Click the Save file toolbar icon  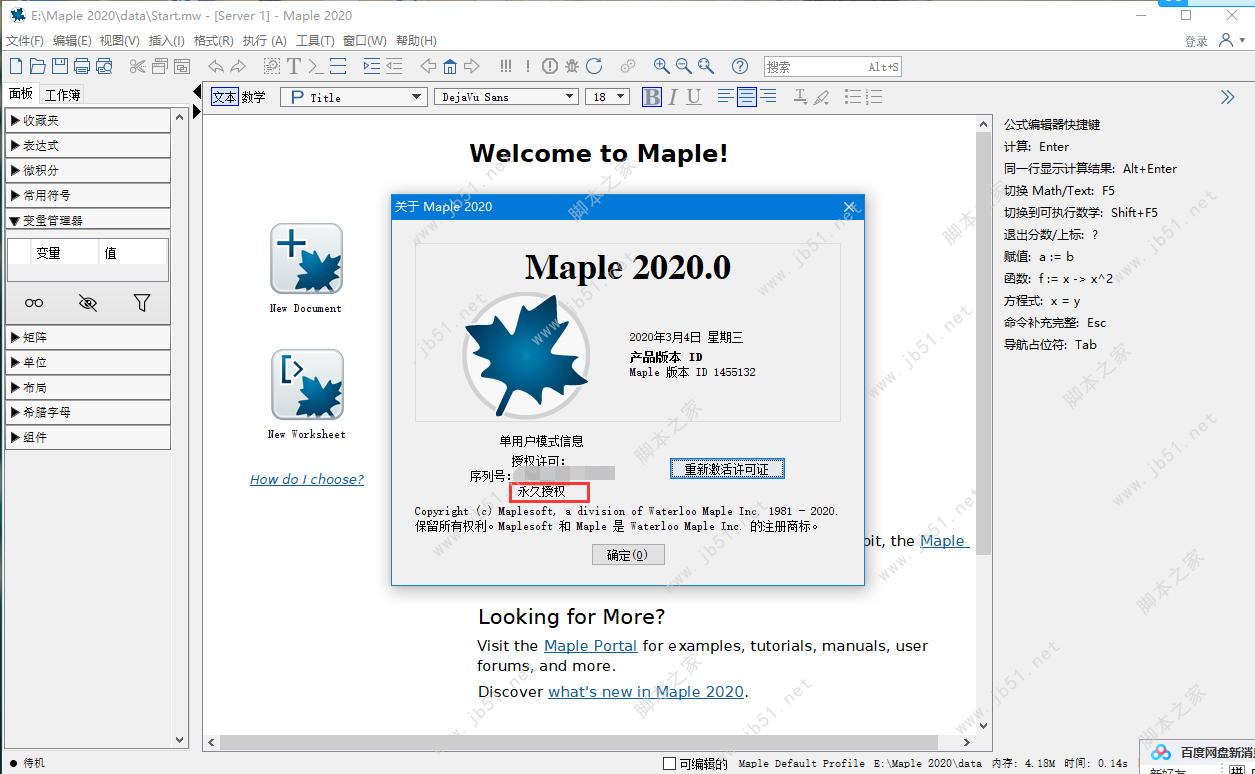coord(60,66)
